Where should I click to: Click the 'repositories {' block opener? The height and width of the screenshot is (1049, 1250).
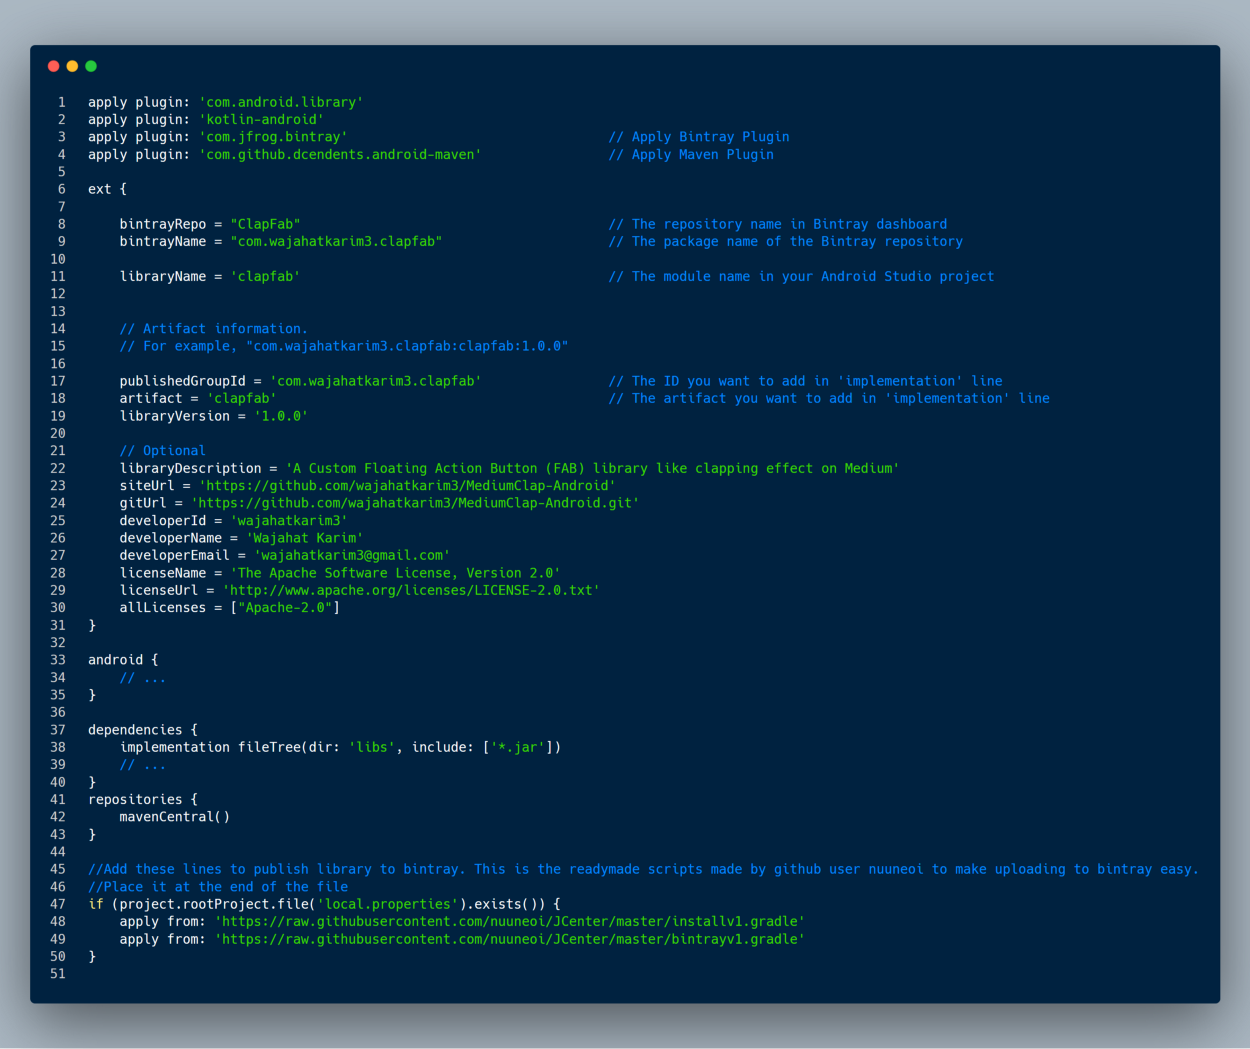tap(143, 799)
